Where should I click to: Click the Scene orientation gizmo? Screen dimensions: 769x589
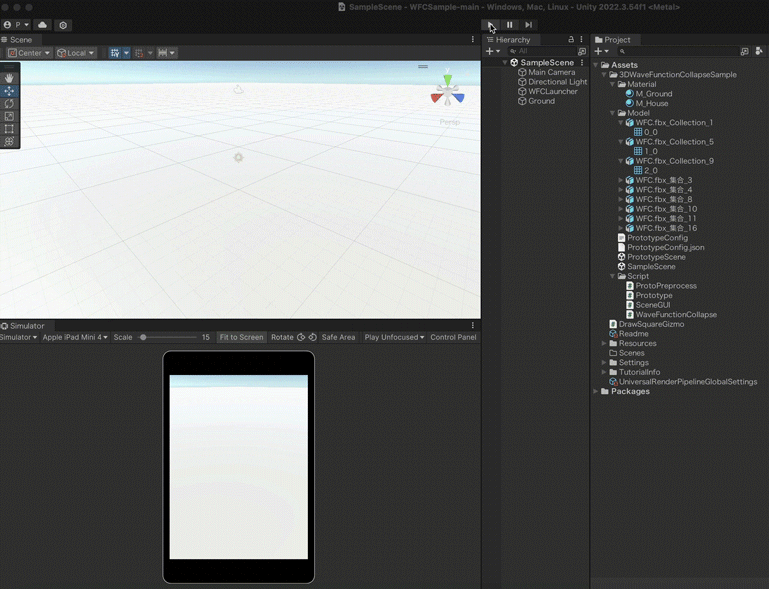pos(447,93)
